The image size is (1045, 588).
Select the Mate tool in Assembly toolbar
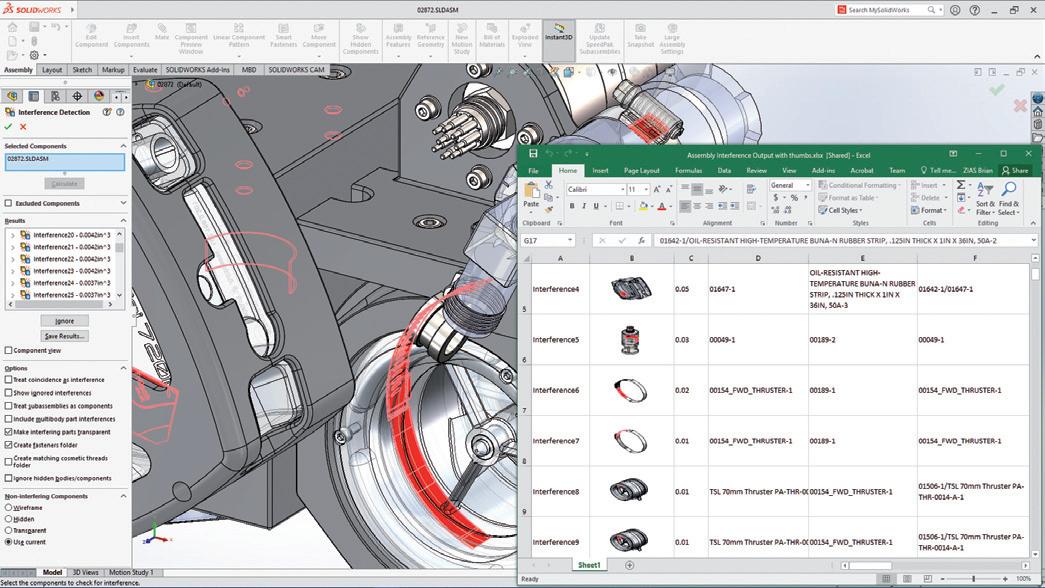[x=162, y=31]
